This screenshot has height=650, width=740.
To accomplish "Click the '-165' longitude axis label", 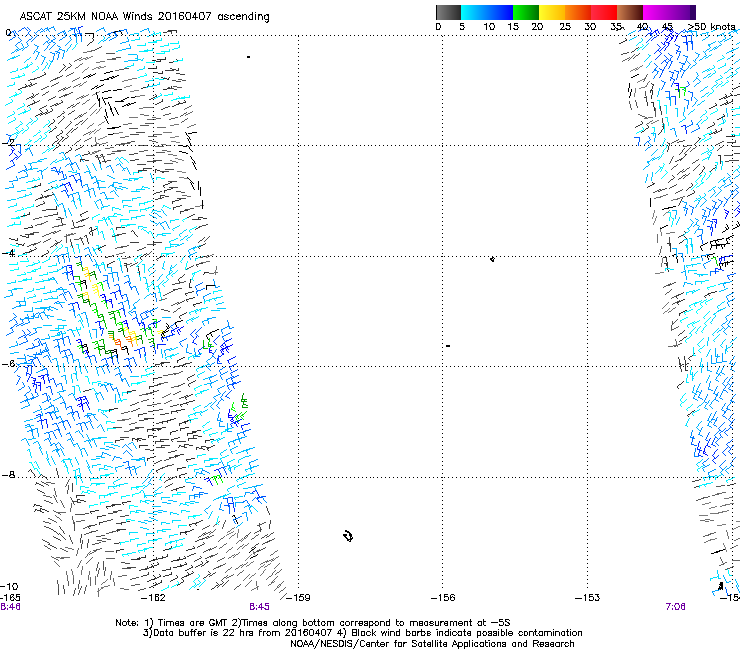I will pyautogui.click(x=10, y=597).
